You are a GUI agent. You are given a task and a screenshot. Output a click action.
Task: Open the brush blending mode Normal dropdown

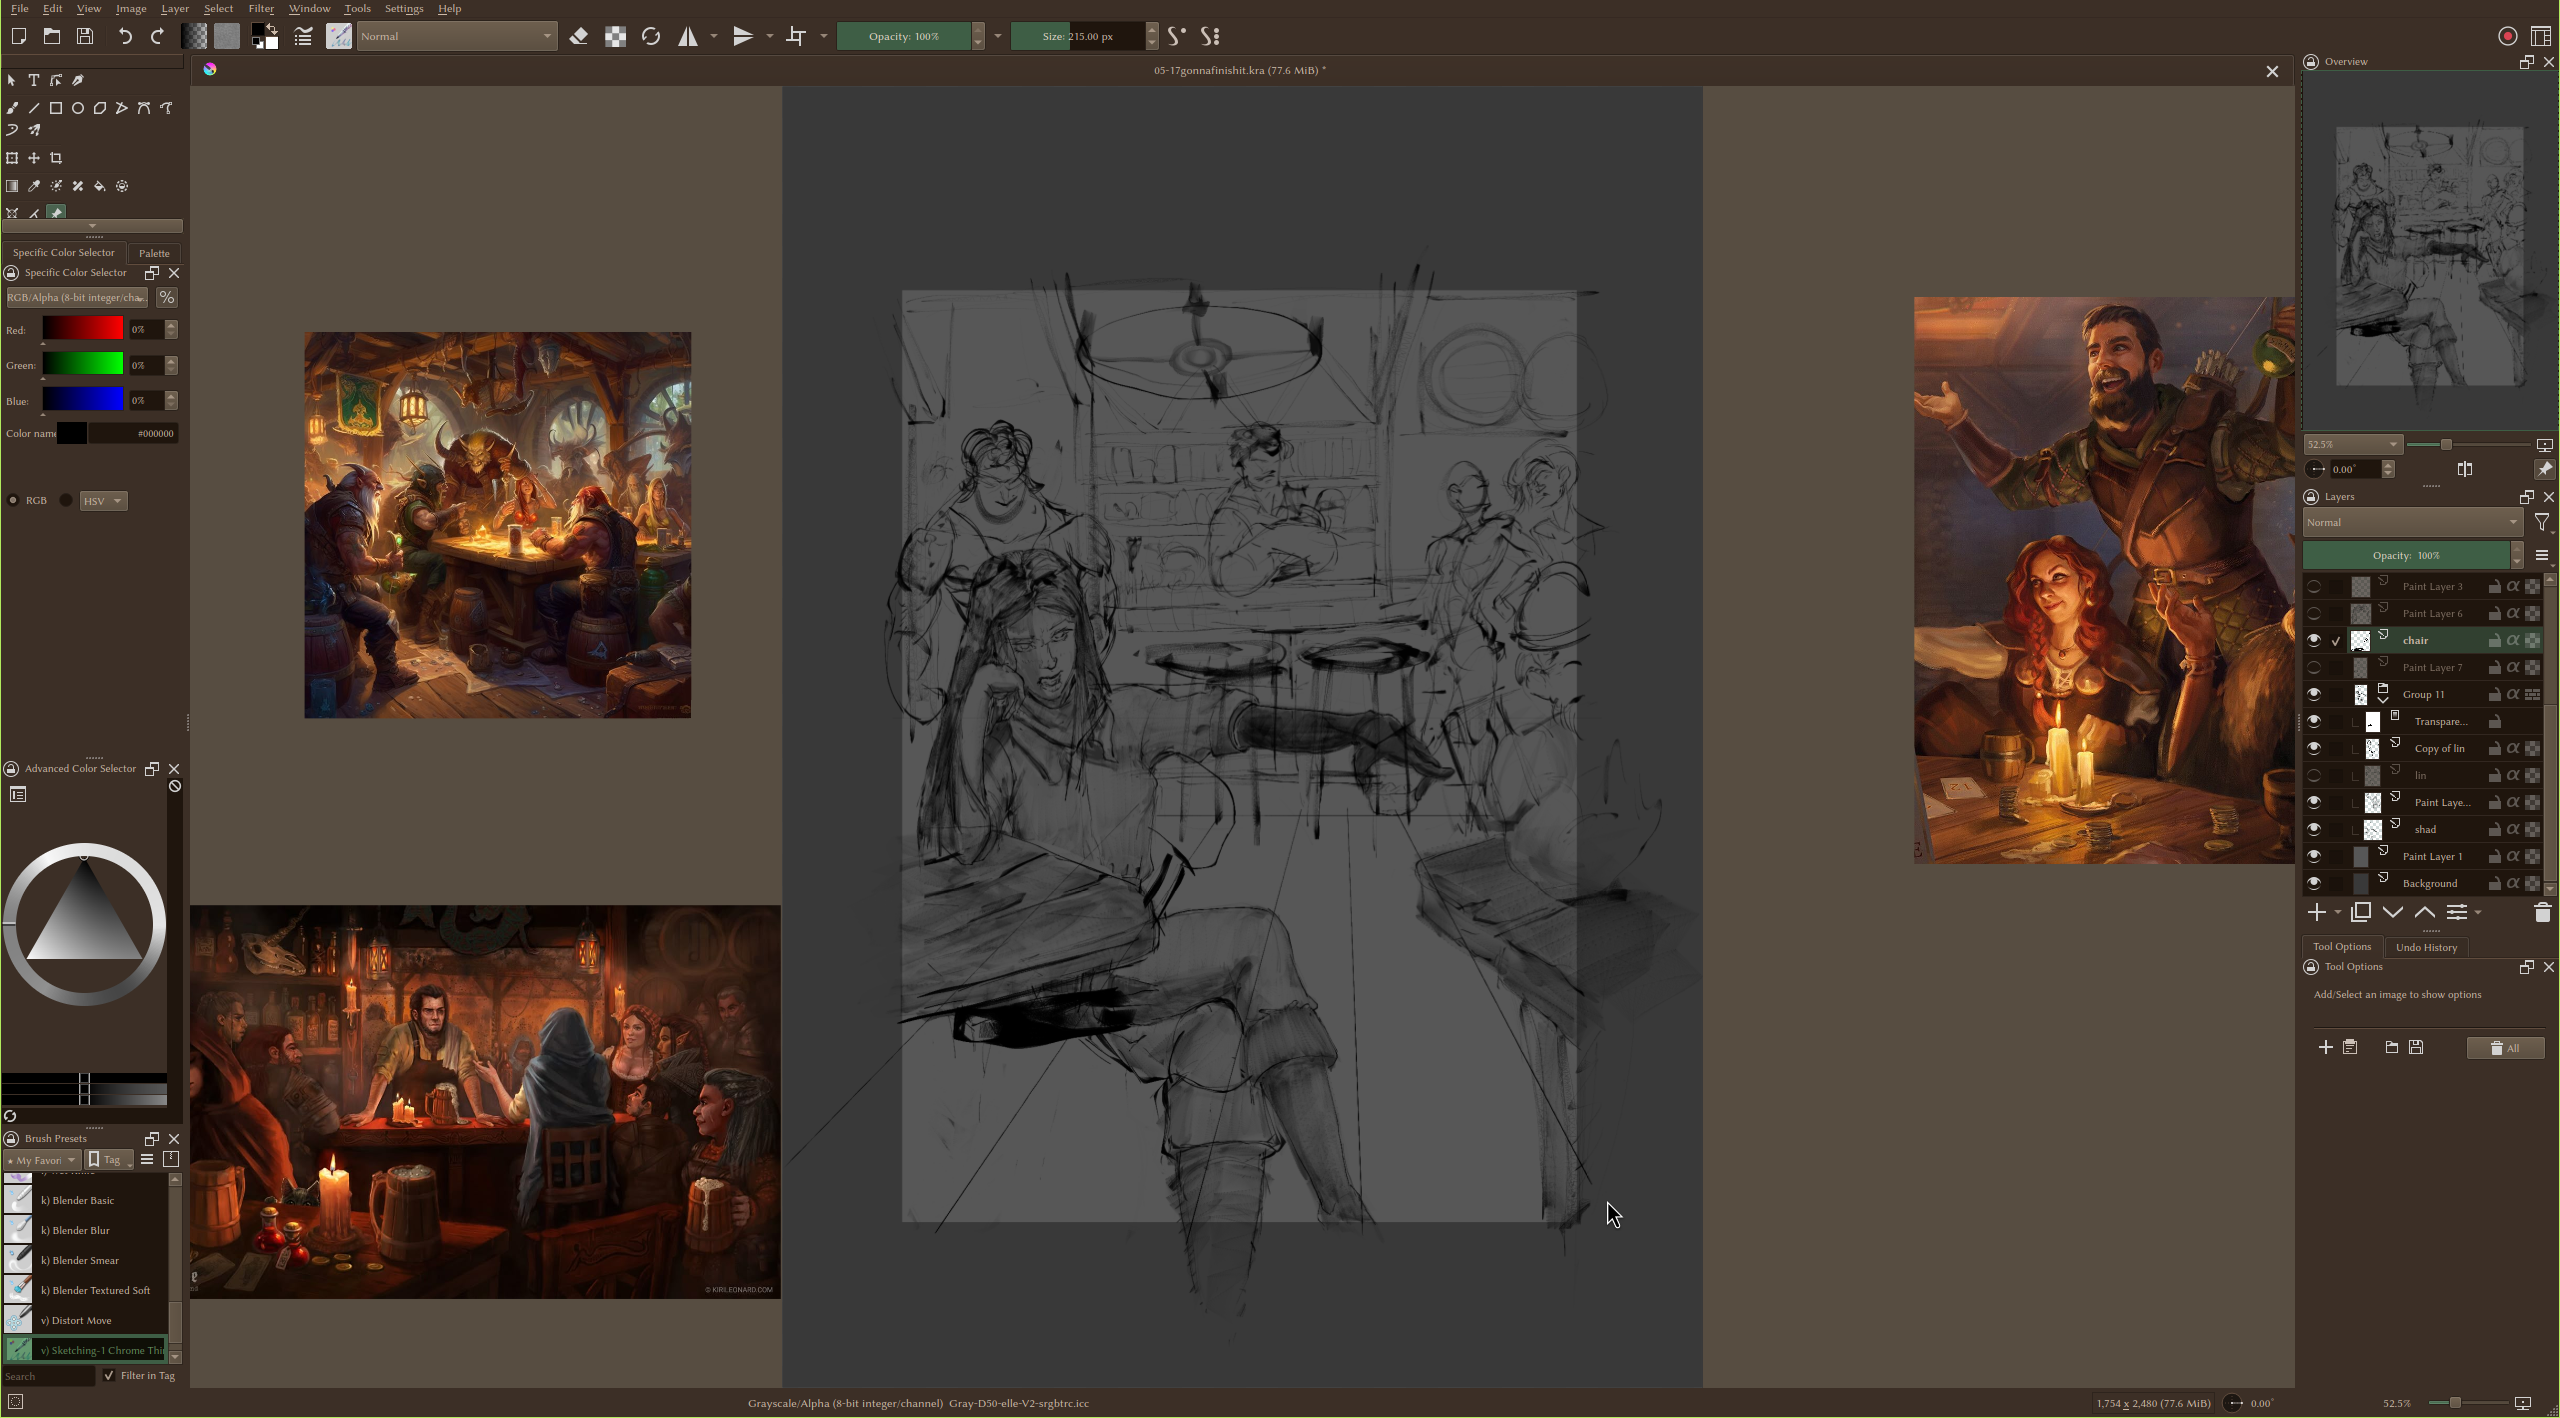pos(456,36)
